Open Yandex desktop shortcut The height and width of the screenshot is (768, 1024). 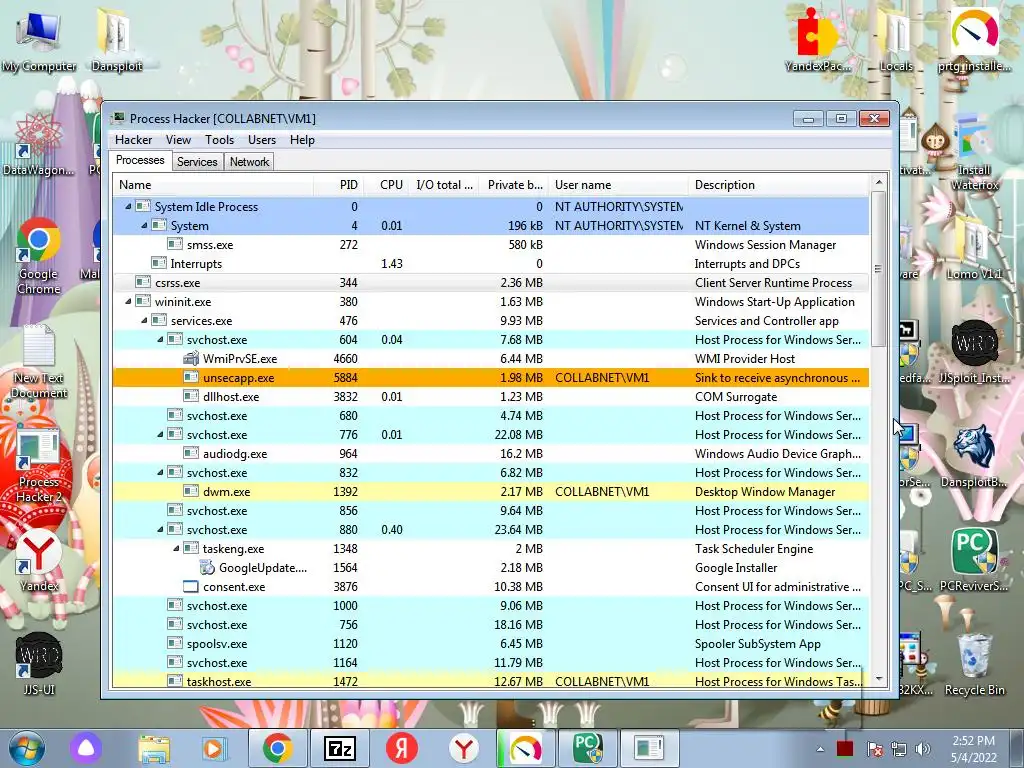coord(39,560)
